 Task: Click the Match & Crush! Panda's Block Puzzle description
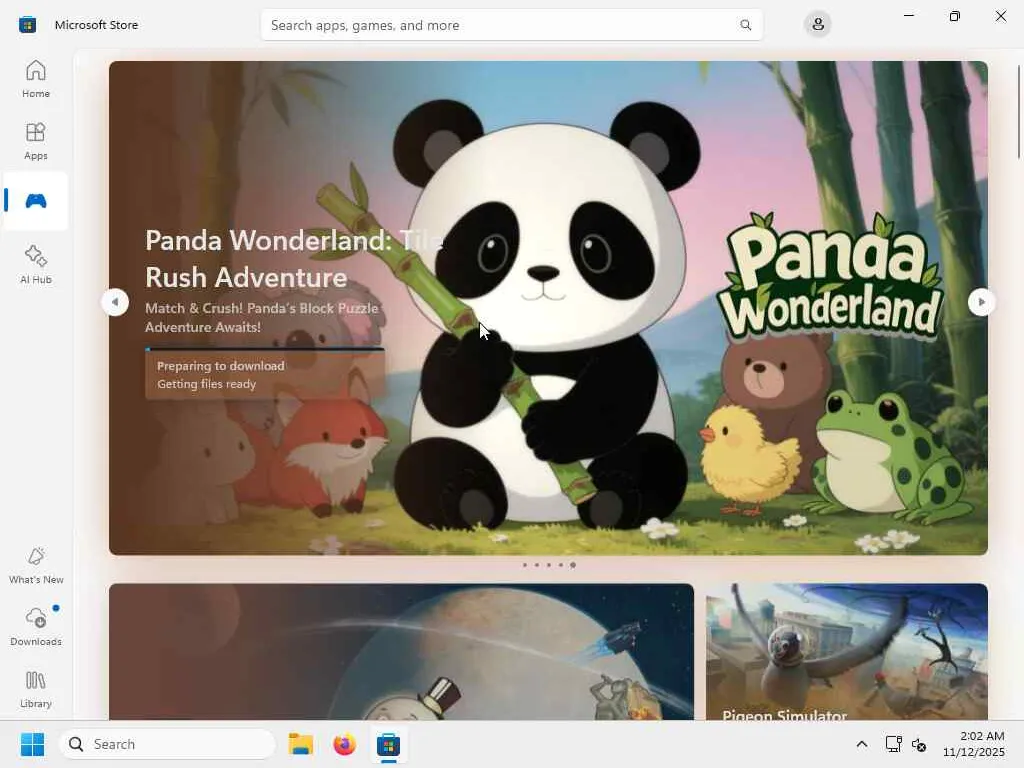coord(262,317)
